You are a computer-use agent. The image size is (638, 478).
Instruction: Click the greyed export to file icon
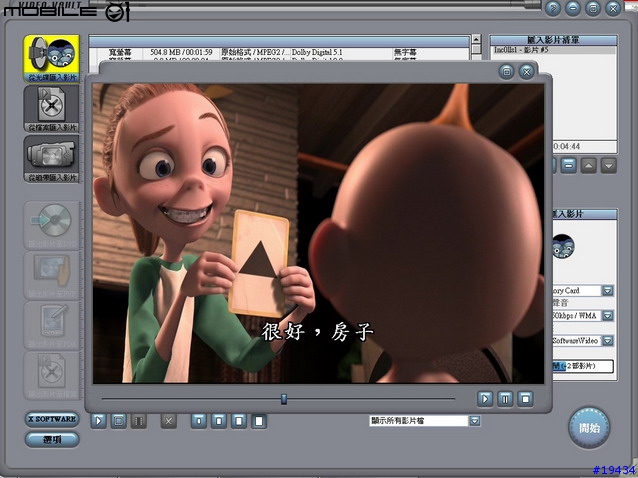[52, 376]
